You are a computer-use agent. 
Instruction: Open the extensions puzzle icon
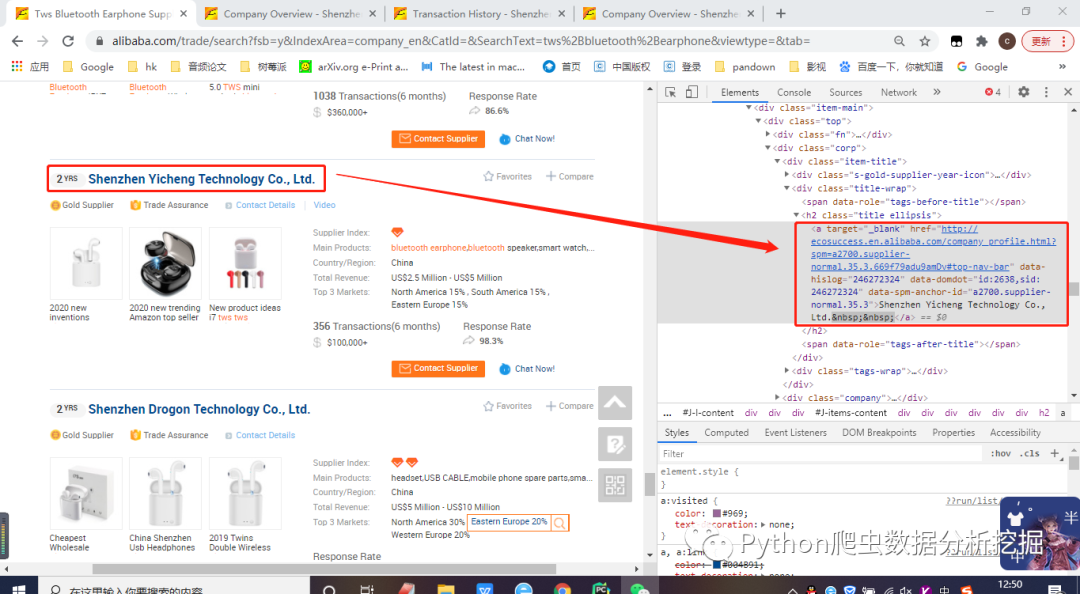[982, 41]
